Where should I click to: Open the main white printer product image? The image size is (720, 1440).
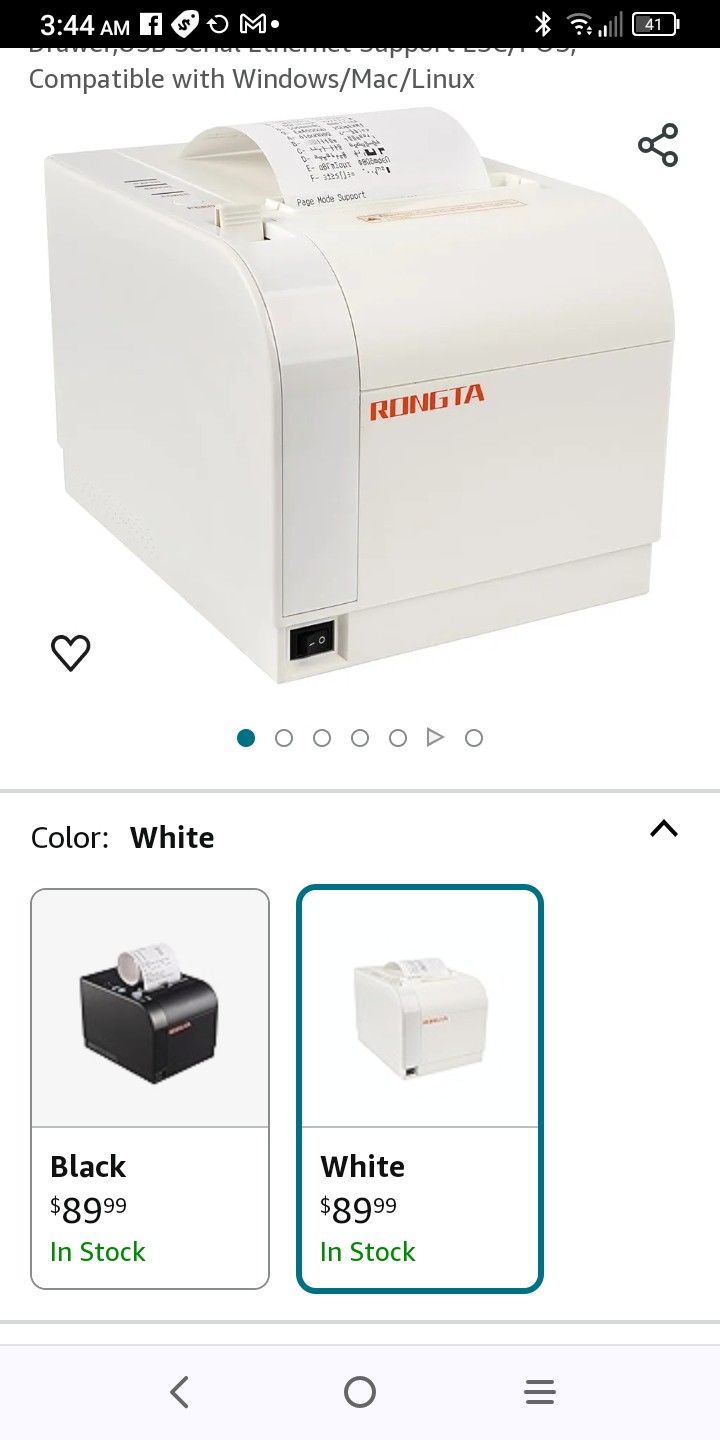tap(360, 395)
